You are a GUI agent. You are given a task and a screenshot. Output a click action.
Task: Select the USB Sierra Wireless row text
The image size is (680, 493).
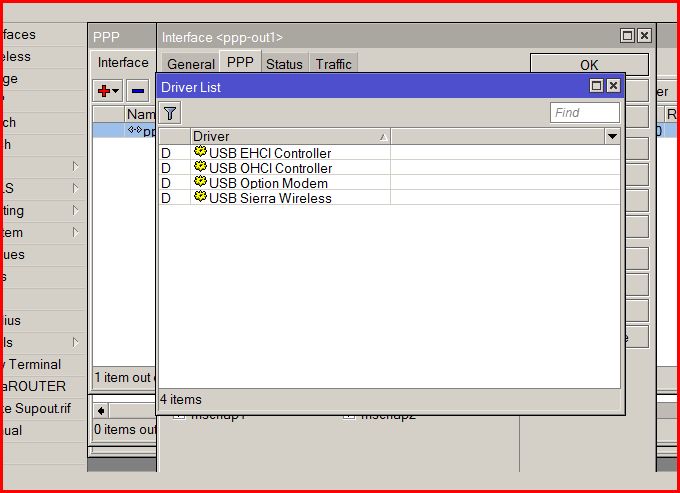(x=270, y=198)
